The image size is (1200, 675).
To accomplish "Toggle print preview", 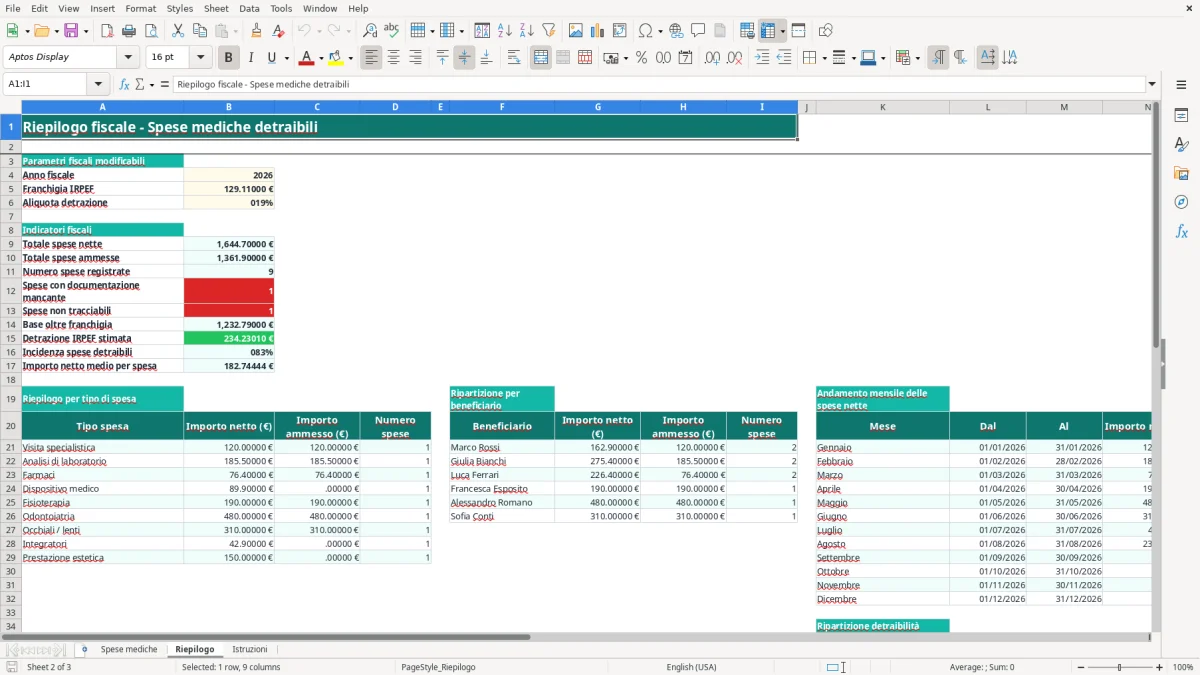I will point(151,31).
